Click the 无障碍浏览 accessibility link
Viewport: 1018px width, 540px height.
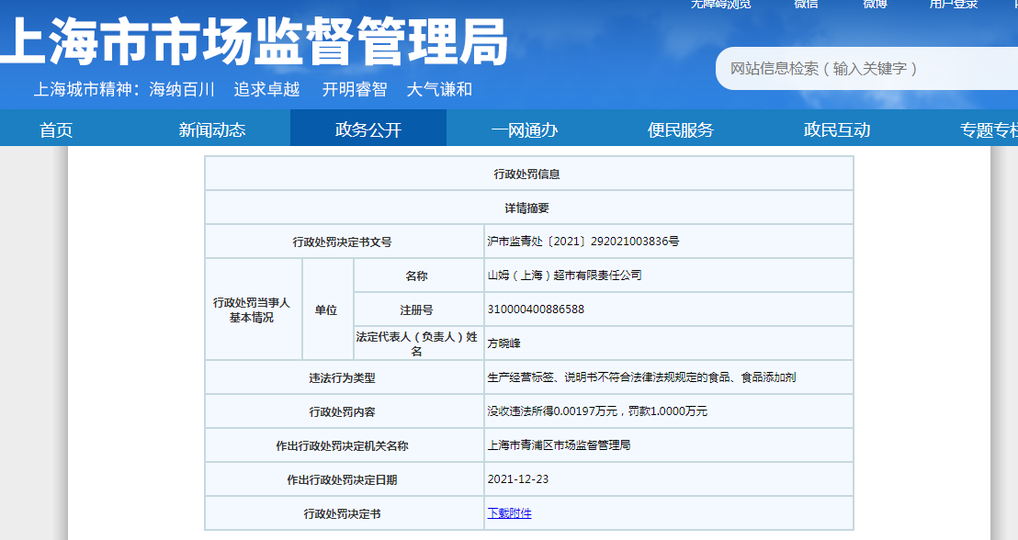pos(719,4)
